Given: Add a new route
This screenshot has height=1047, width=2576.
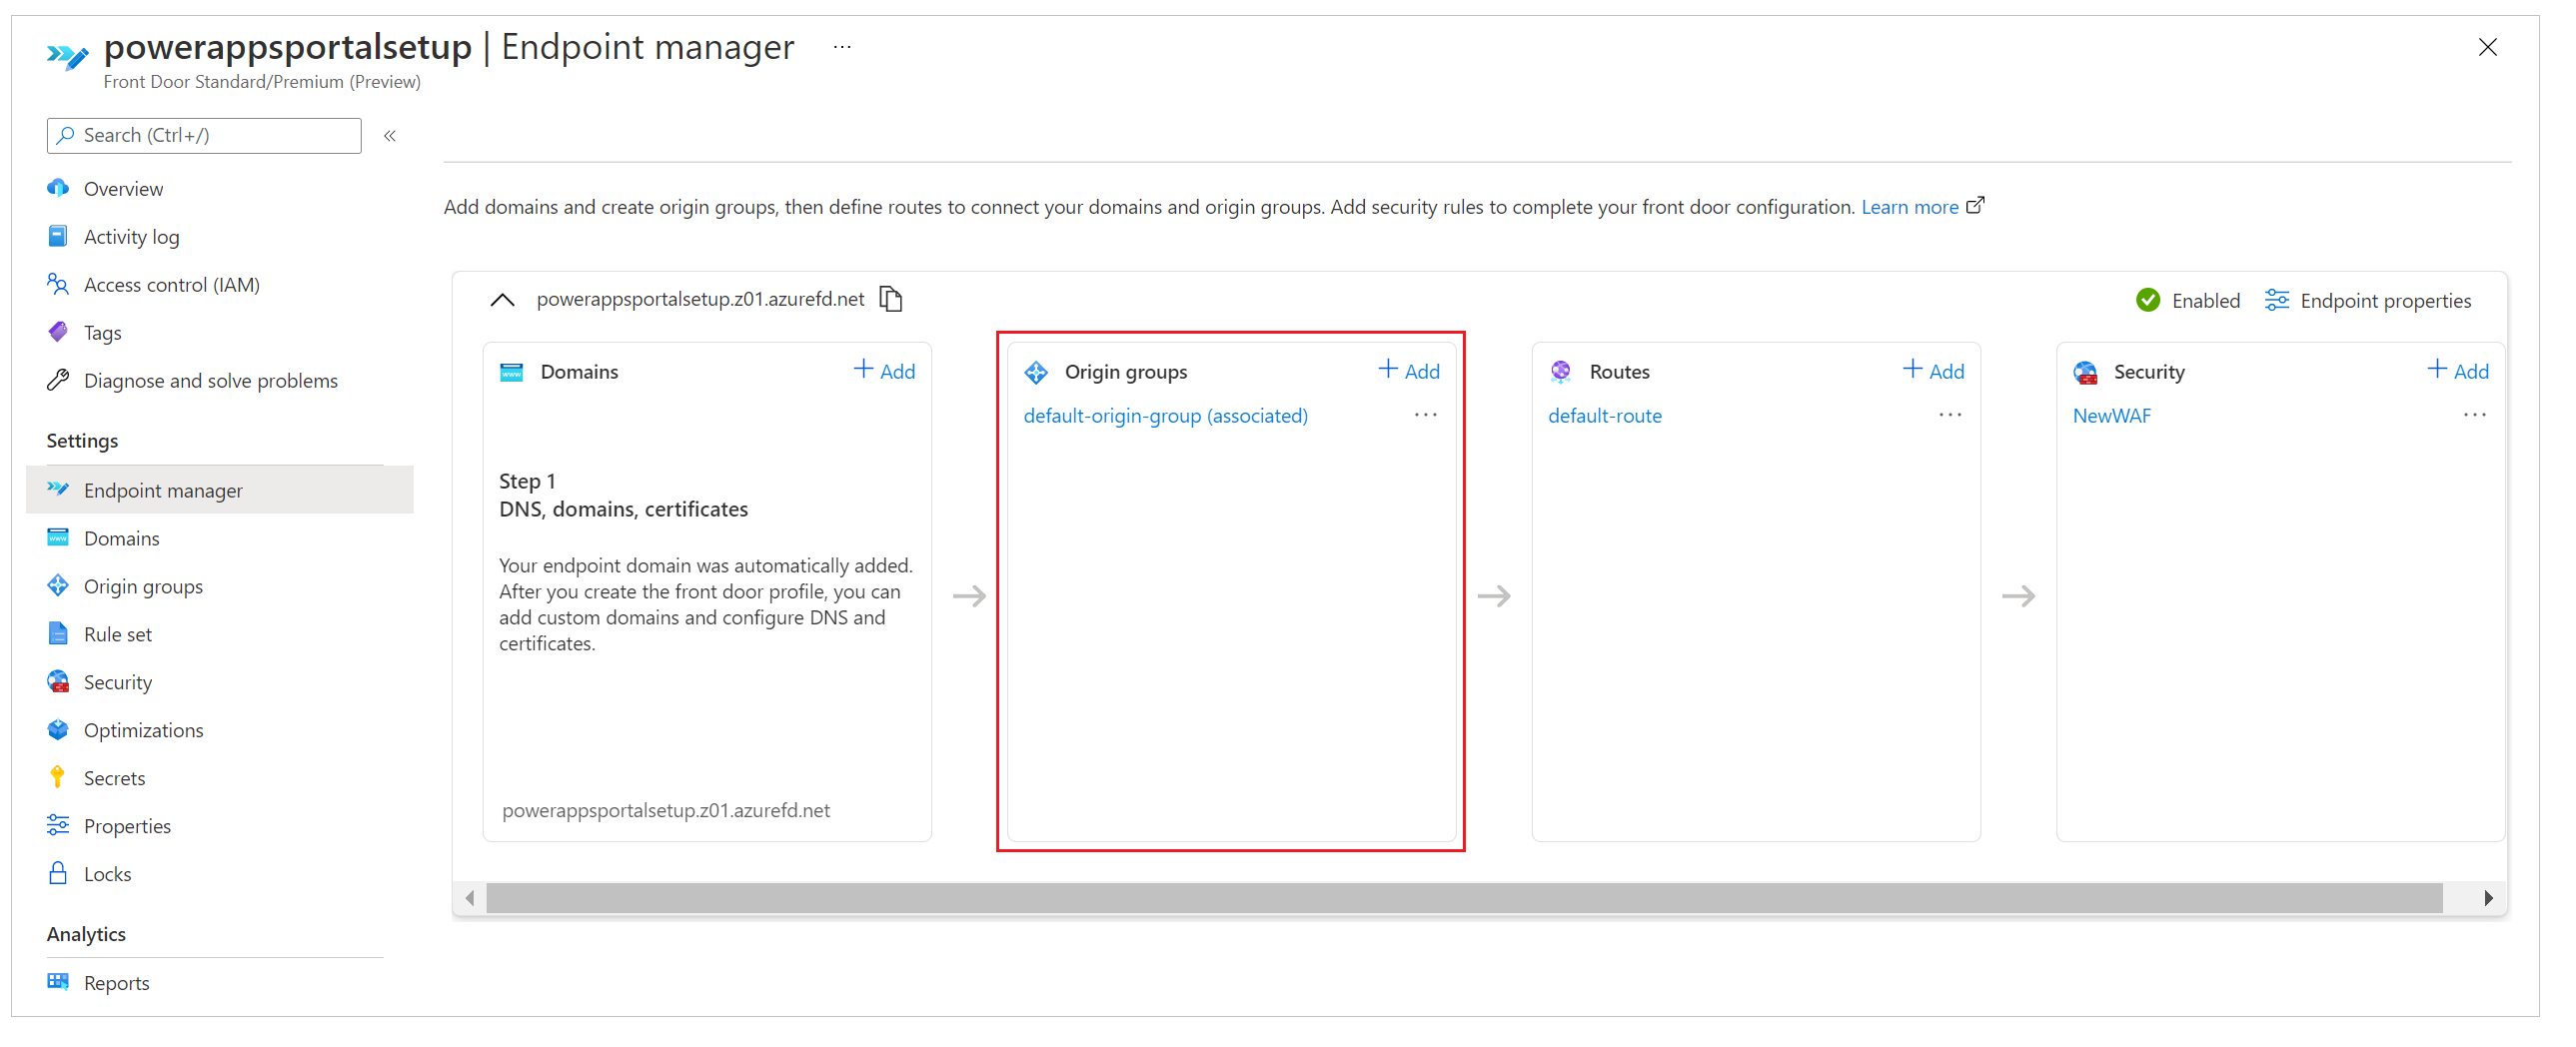Looking at the screenshot, I should click(1933, 371).
